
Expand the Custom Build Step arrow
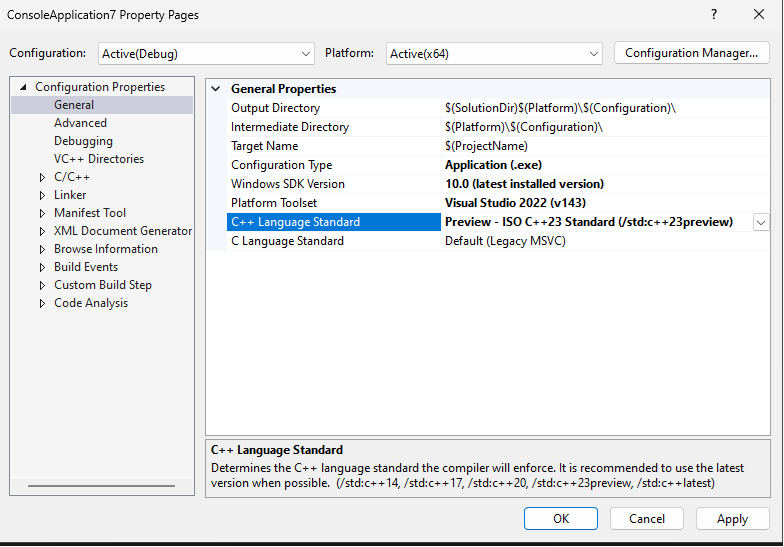point(42,286)
